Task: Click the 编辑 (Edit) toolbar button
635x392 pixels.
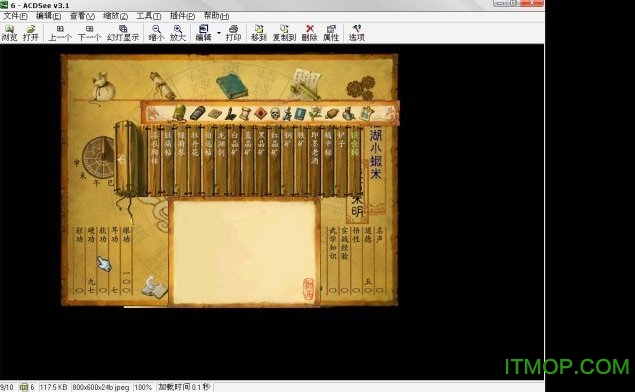Action: (203, 33)
